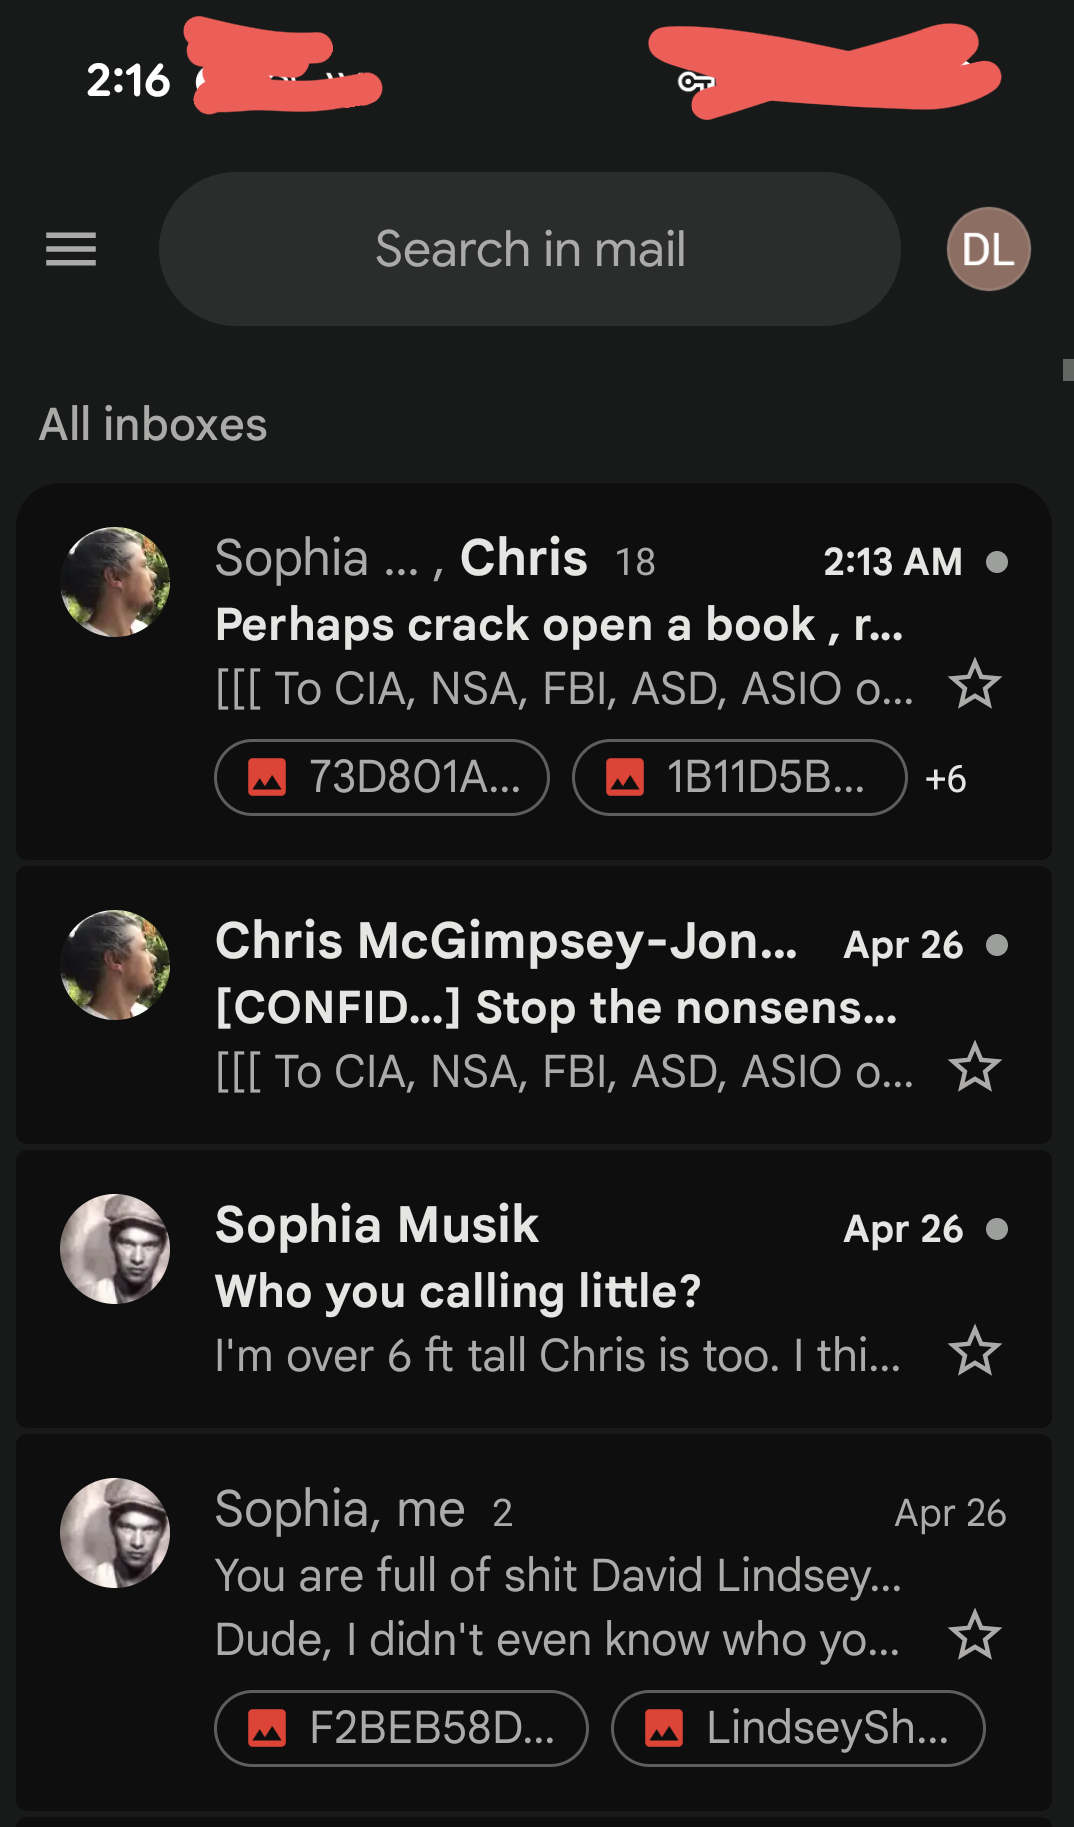The width and height of the screenshot is (1074, 1827).
Task: Open the 73D801A... image attachment
Action: 382,777
